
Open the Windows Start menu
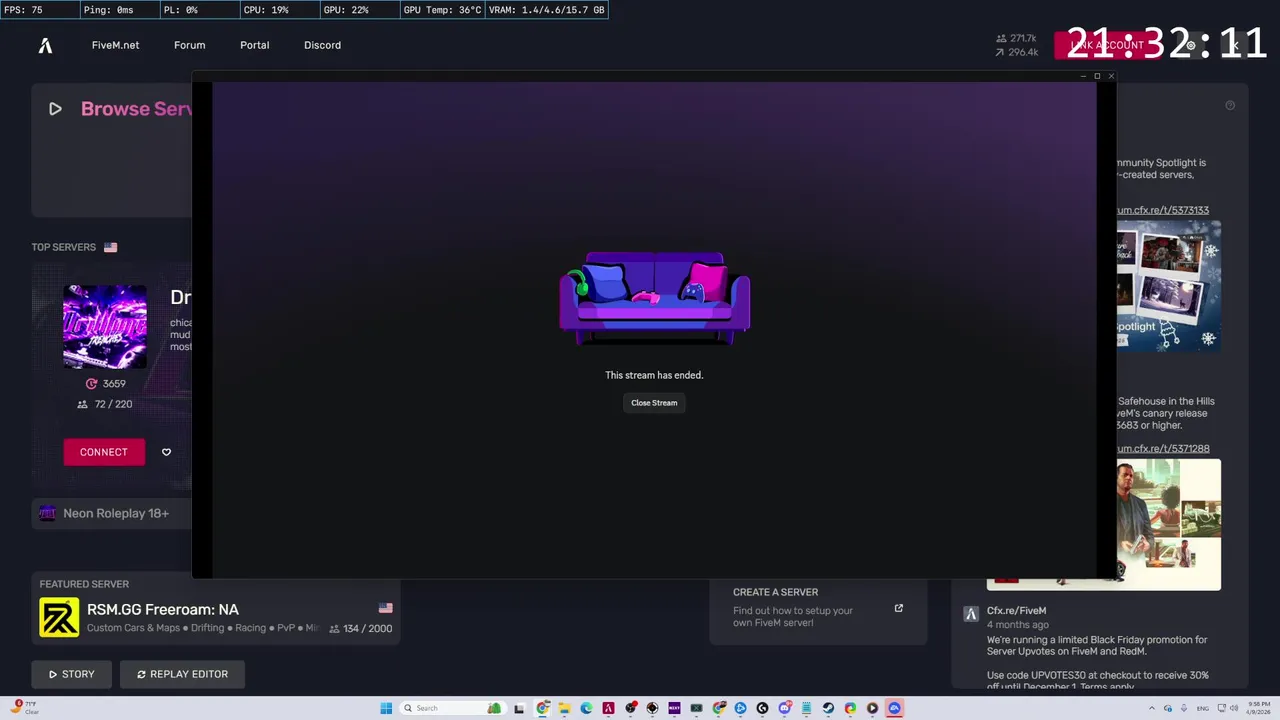point(386,708)
